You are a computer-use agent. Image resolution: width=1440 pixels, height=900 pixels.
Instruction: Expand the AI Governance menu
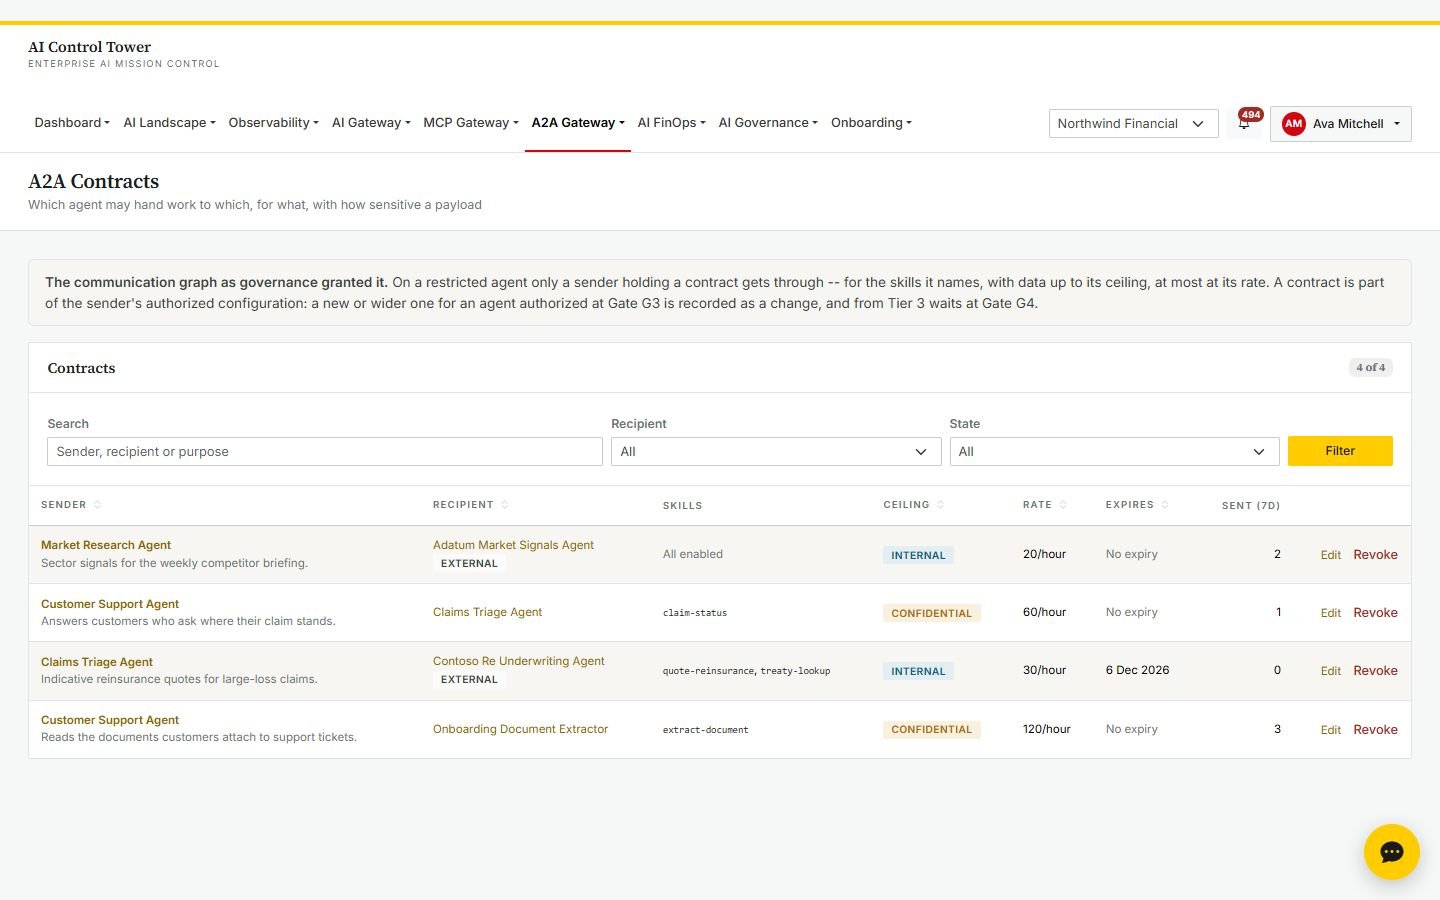[768, 123]
